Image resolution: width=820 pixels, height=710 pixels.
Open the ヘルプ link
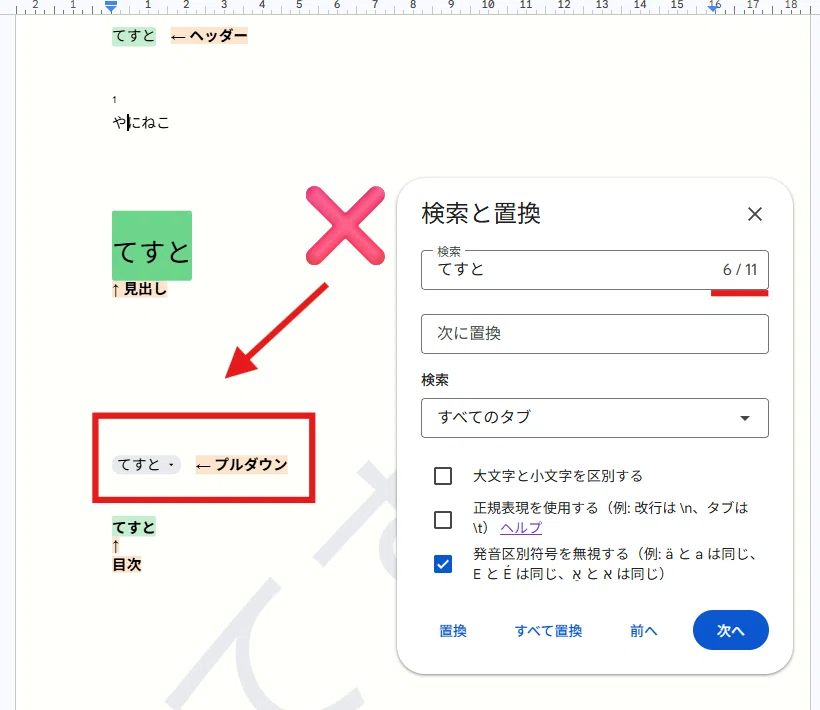tap(521, 528)
